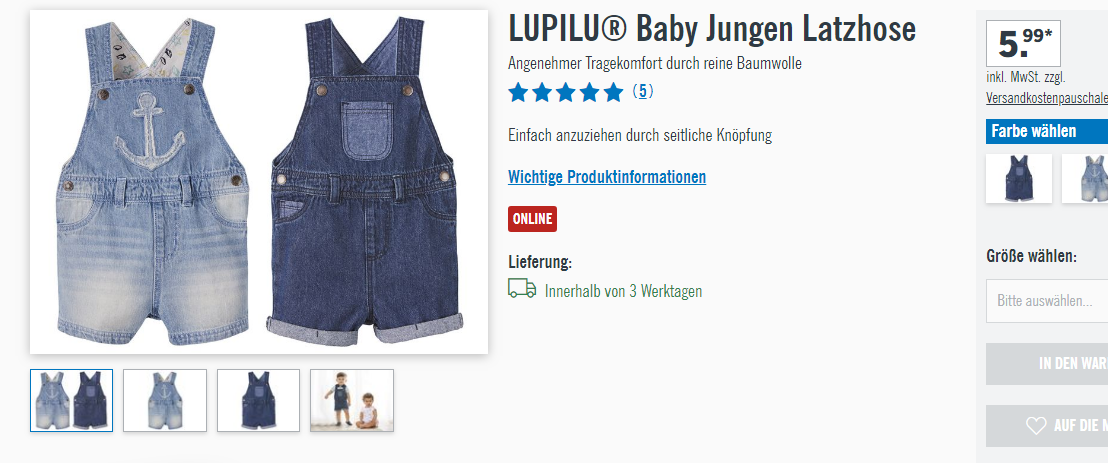
Task: Click the fifth blue rating star
Action: [x=614, y=92]
